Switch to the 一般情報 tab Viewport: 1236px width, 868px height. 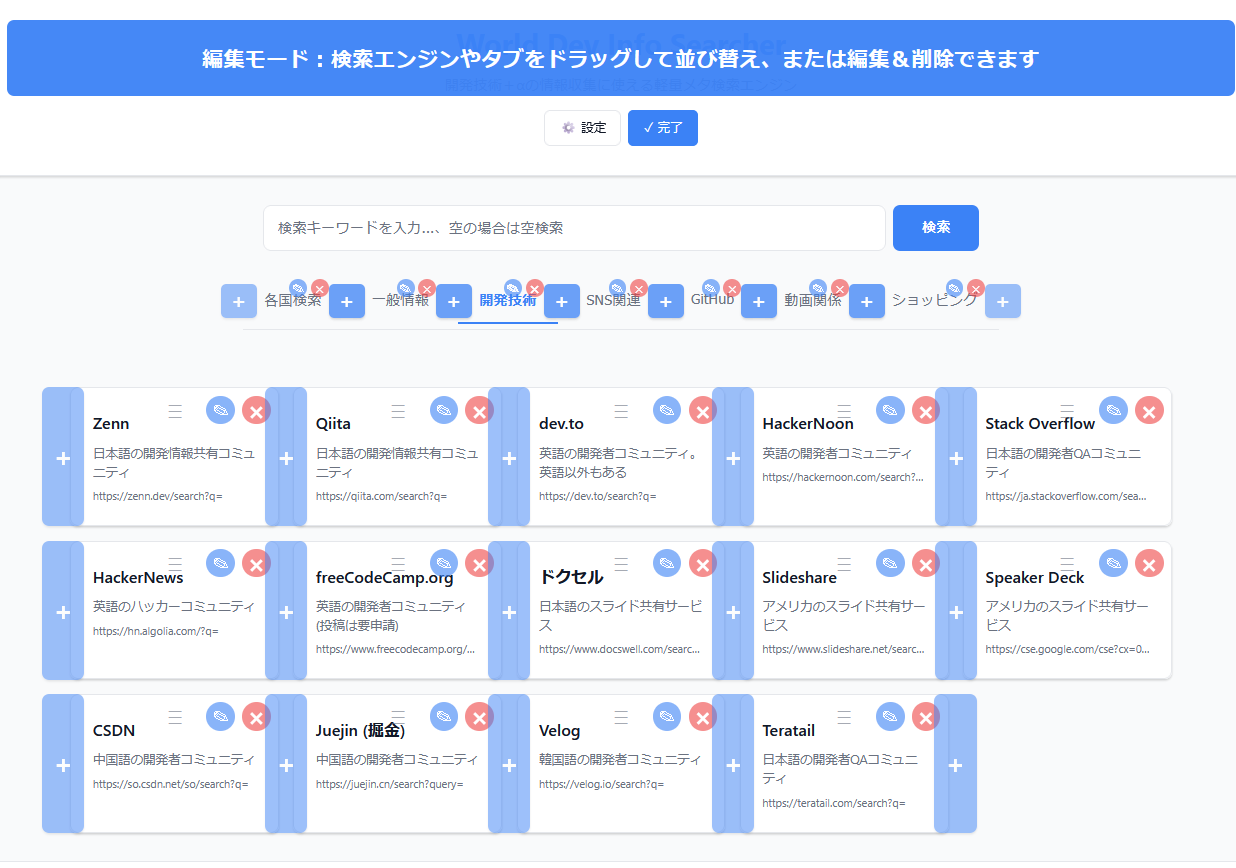(x=400, y=300)
